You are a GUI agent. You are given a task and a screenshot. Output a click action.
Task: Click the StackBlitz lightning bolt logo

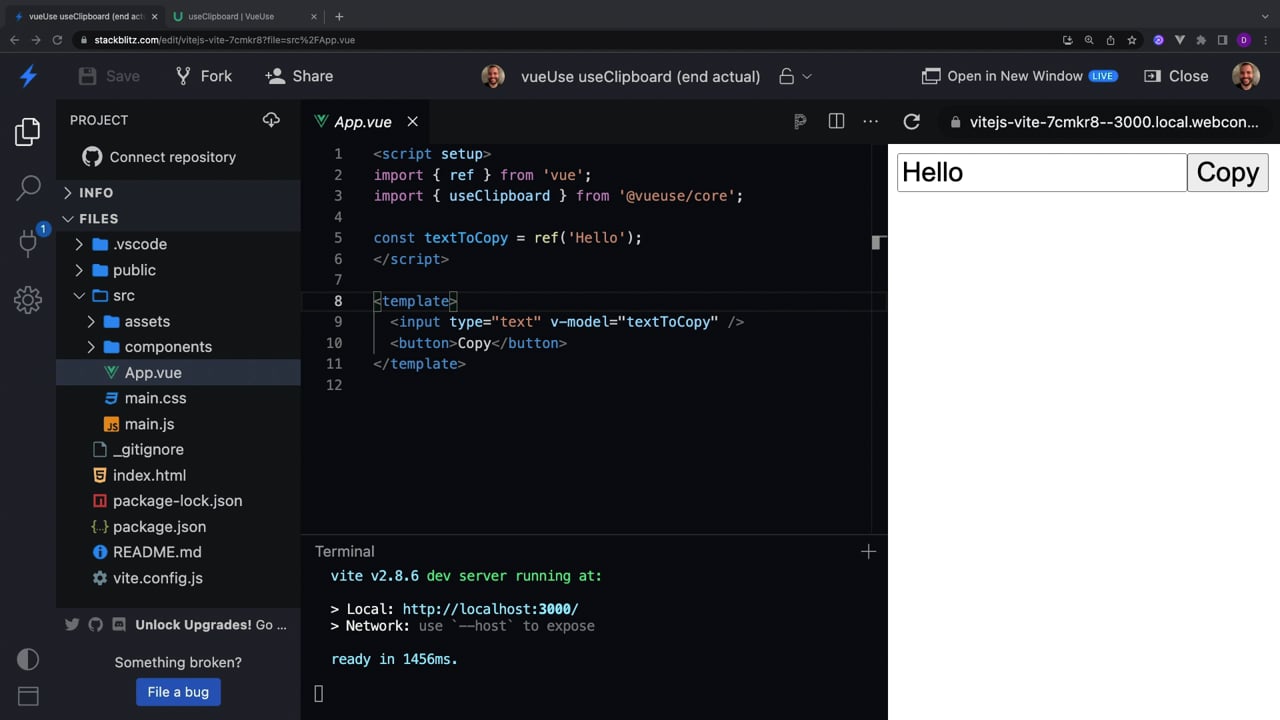coord(28,76)
